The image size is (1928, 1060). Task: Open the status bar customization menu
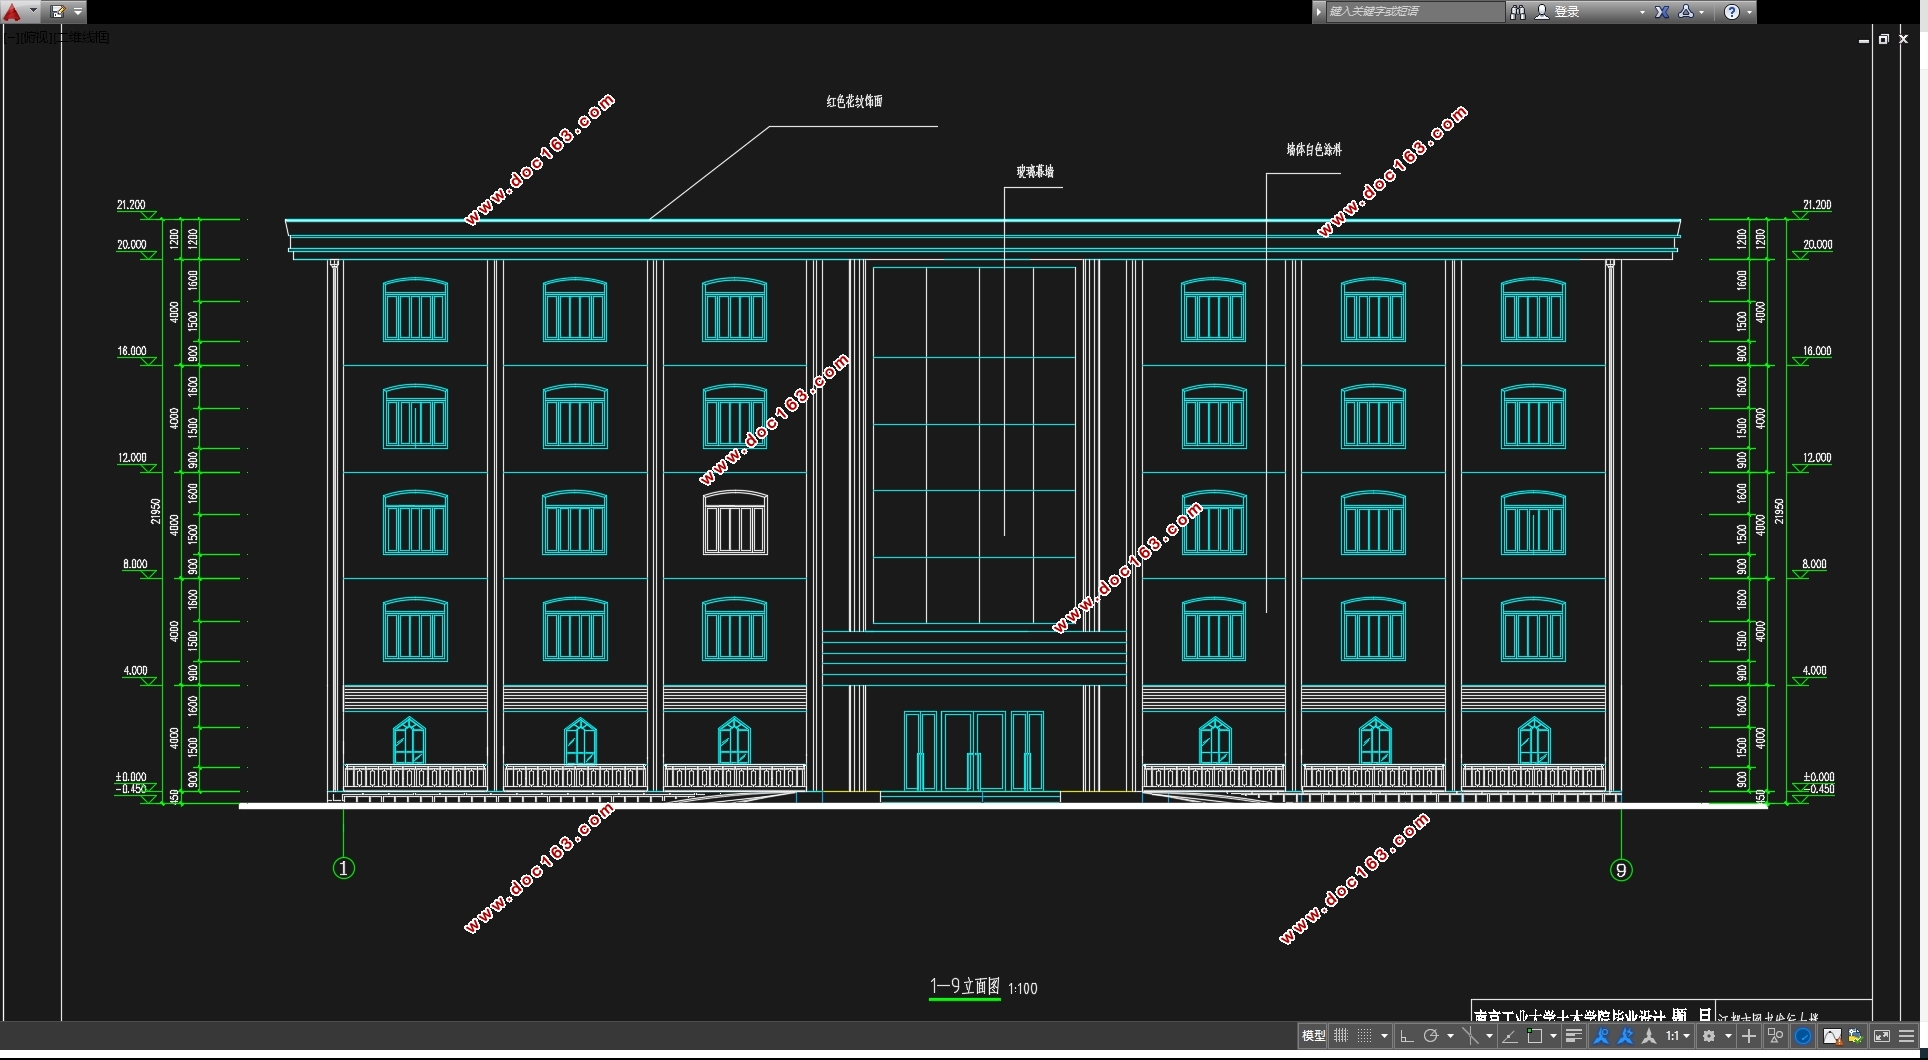tap(1907, 1036)
